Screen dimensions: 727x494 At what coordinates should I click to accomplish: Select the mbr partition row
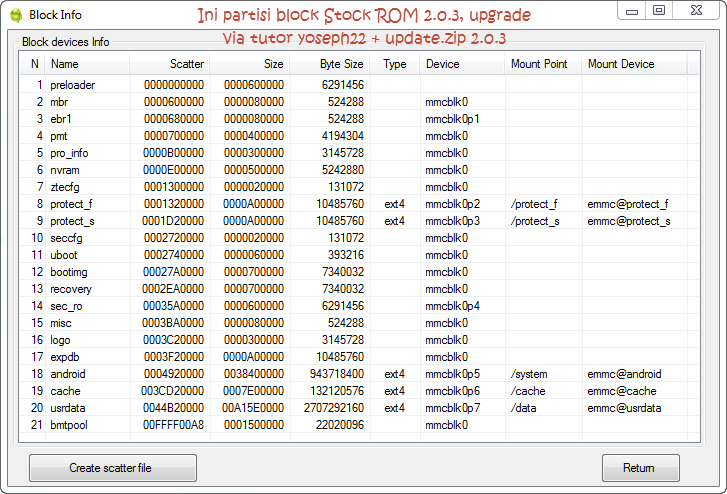tap(360, 102)
